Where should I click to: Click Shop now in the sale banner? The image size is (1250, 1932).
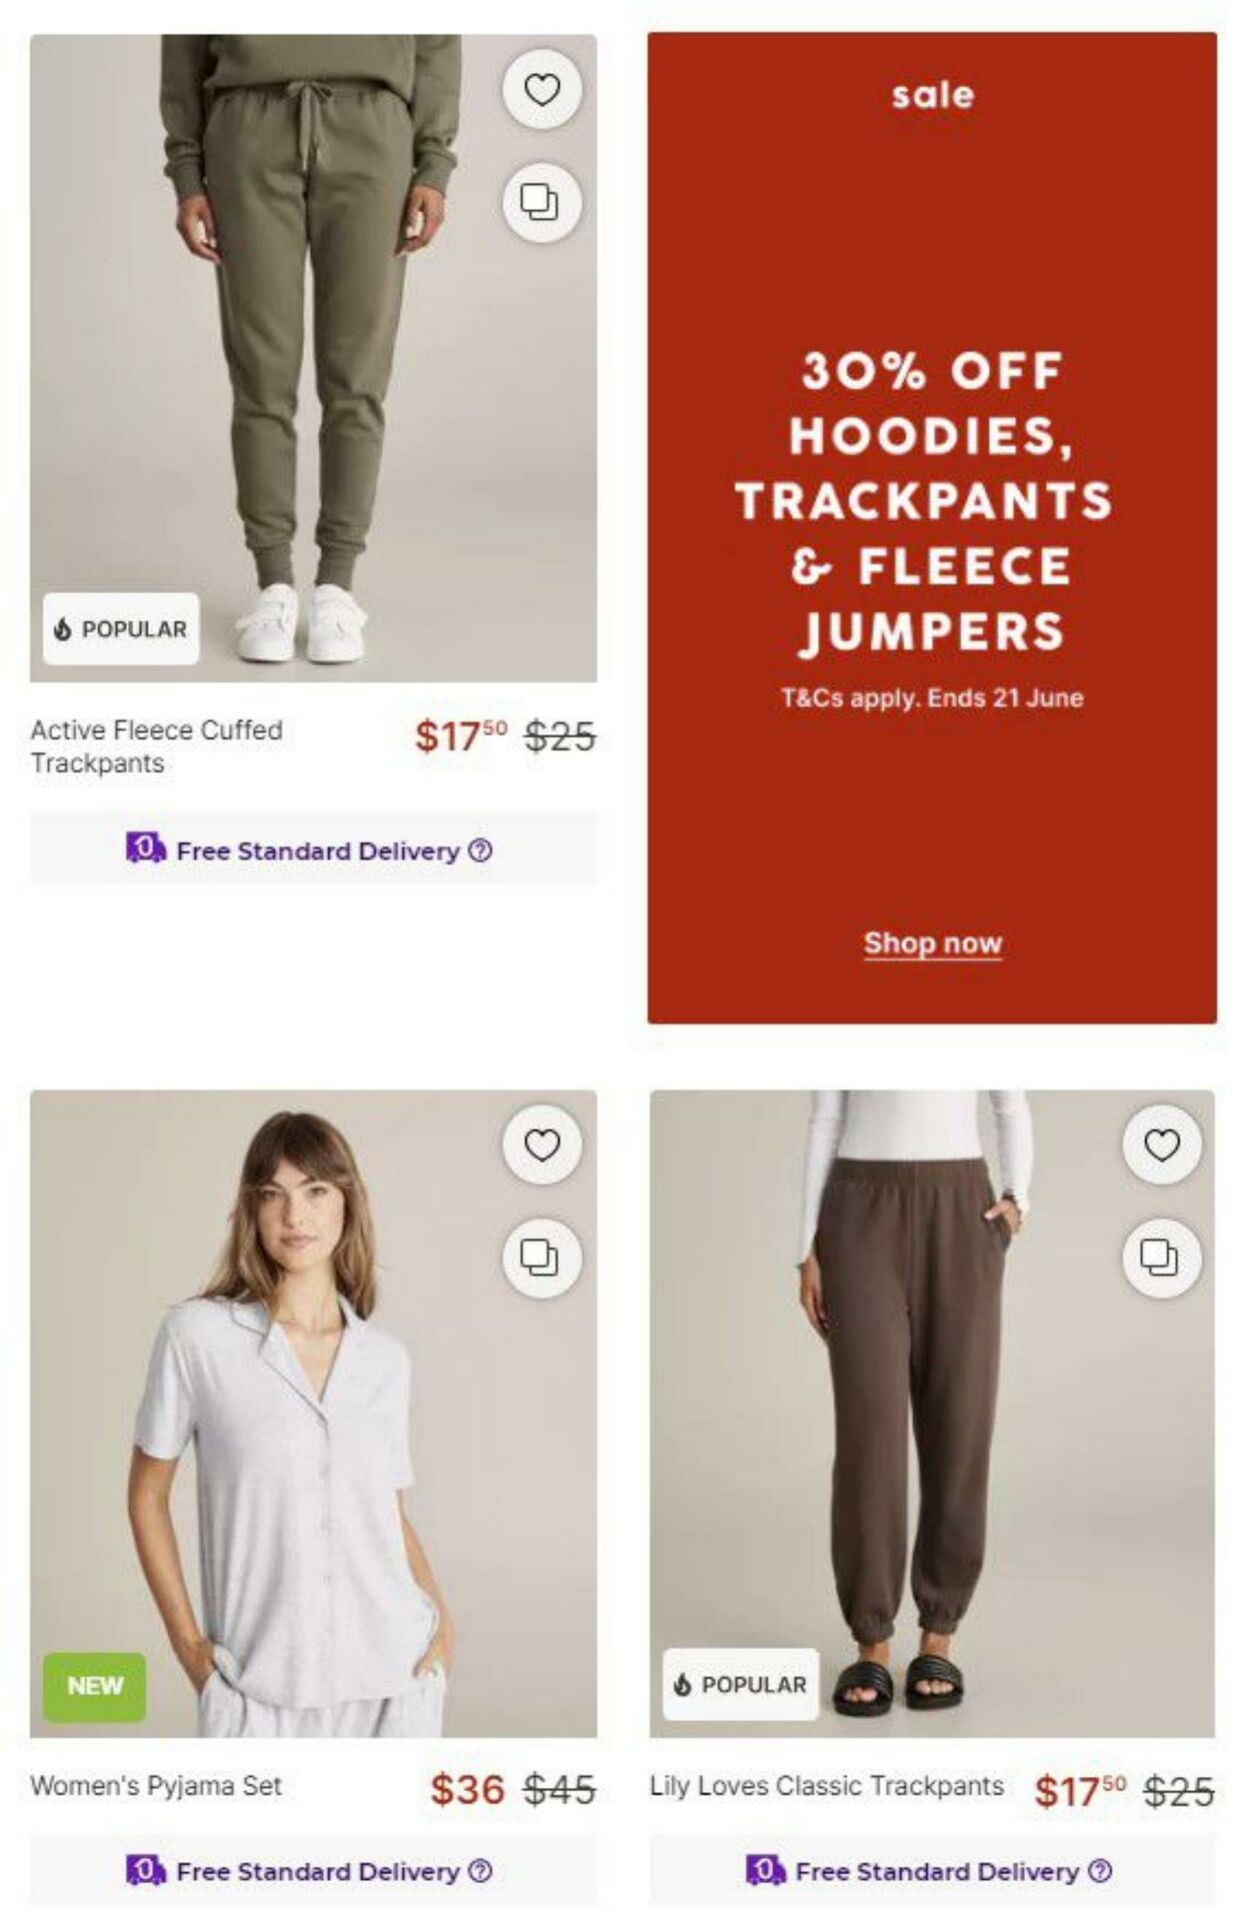[x=932, y=943]
